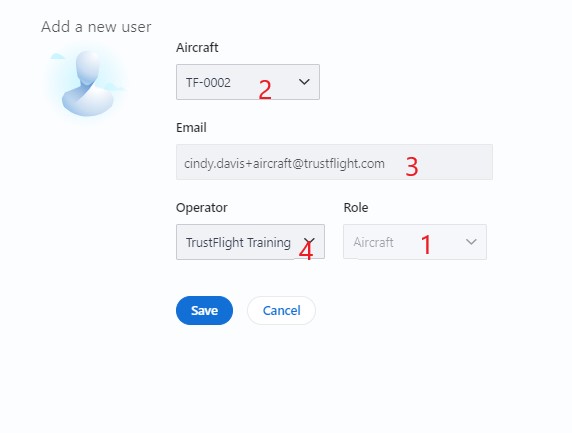Click the cindy.davis email address text
572x433 pixels.
[x=284, y=163]
